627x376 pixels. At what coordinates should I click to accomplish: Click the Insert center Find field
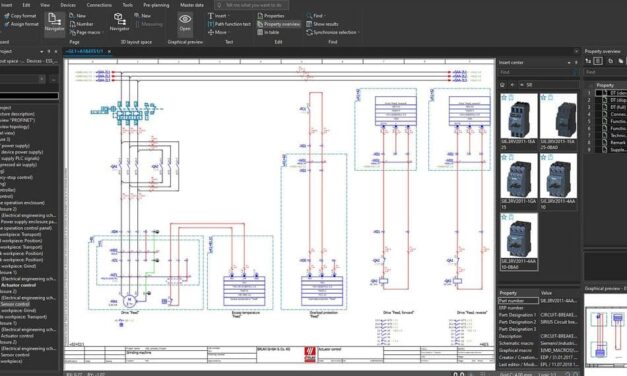point(538,72)
